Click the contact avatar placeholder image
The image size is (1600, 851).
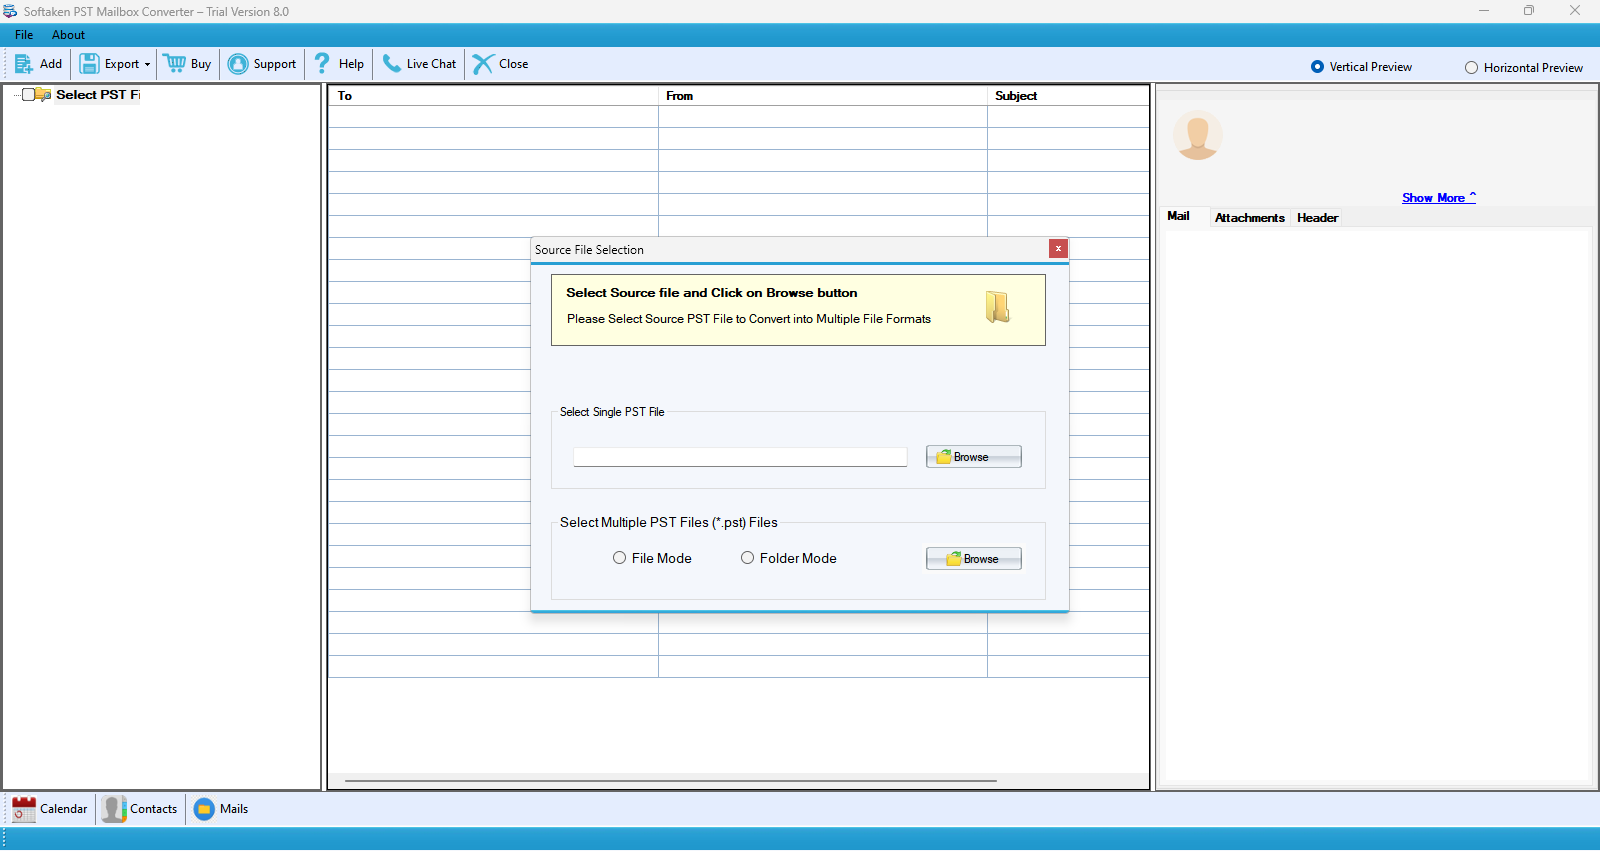pos(1197,136)
